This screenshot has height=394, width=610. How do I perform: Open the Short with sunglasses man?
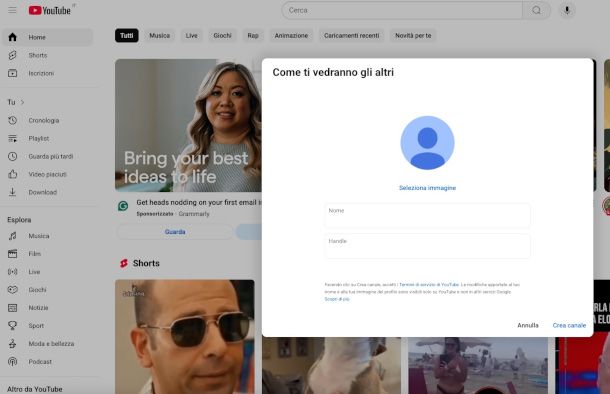point(185,337)
